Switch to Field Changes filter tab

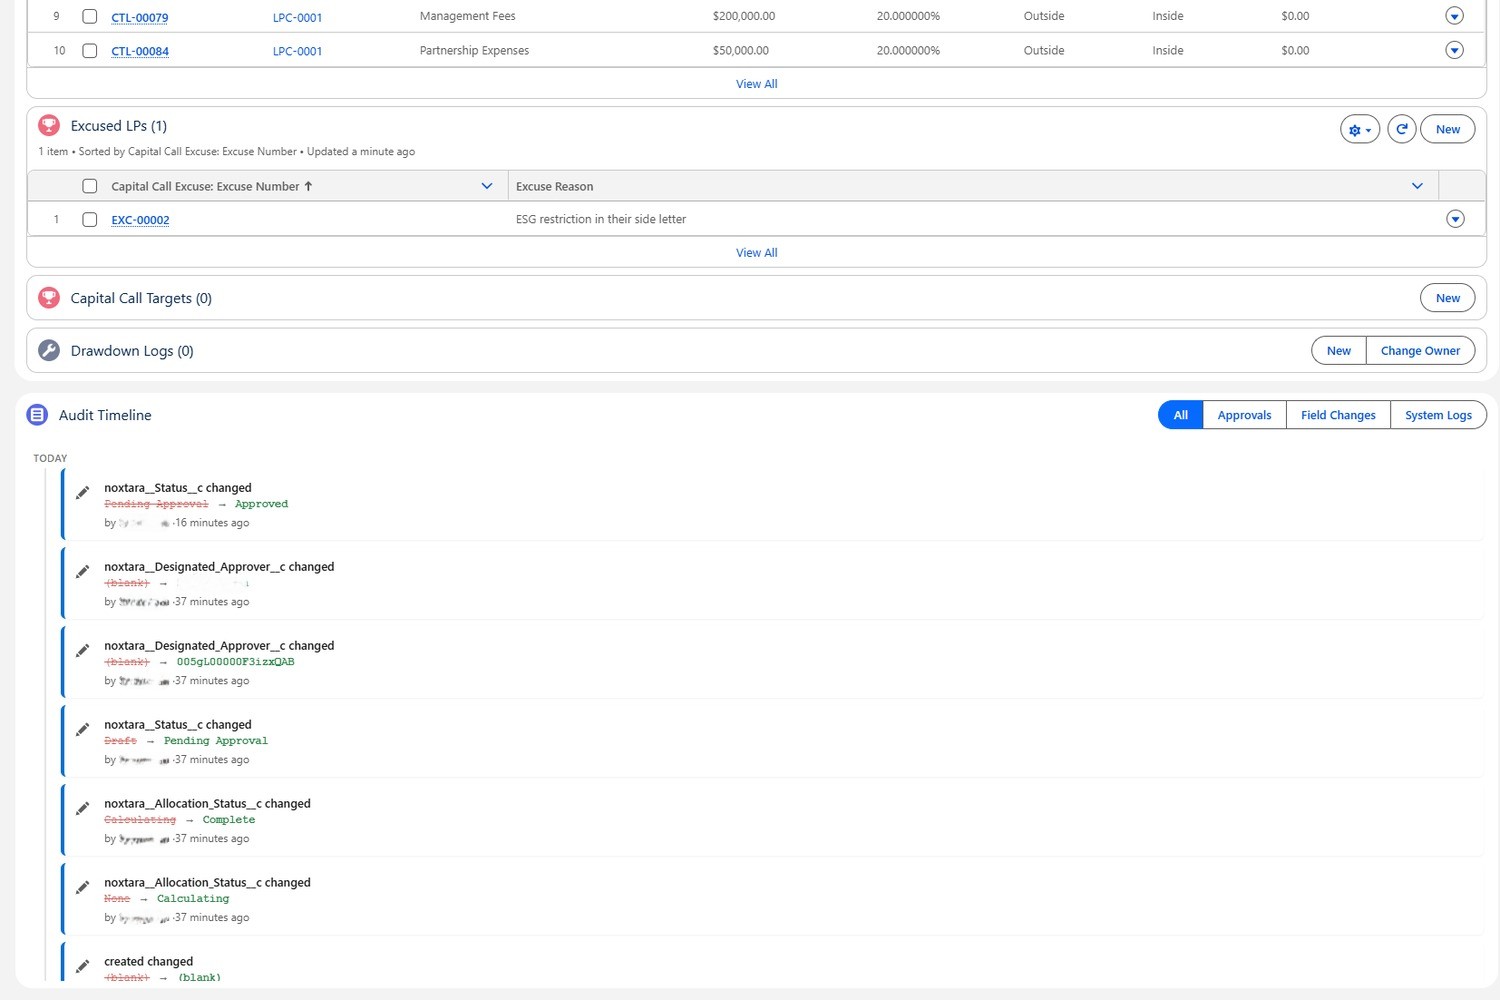coord(1338,415)
